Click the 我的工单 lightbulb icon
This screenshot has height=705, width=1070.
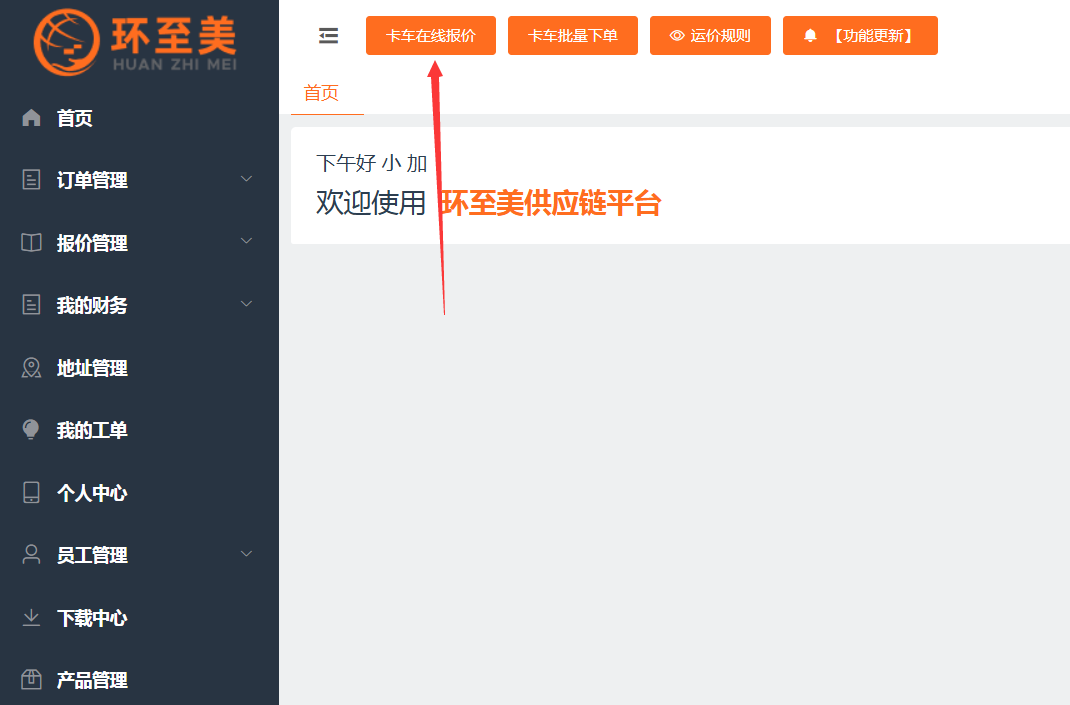(x=31, y=430)
